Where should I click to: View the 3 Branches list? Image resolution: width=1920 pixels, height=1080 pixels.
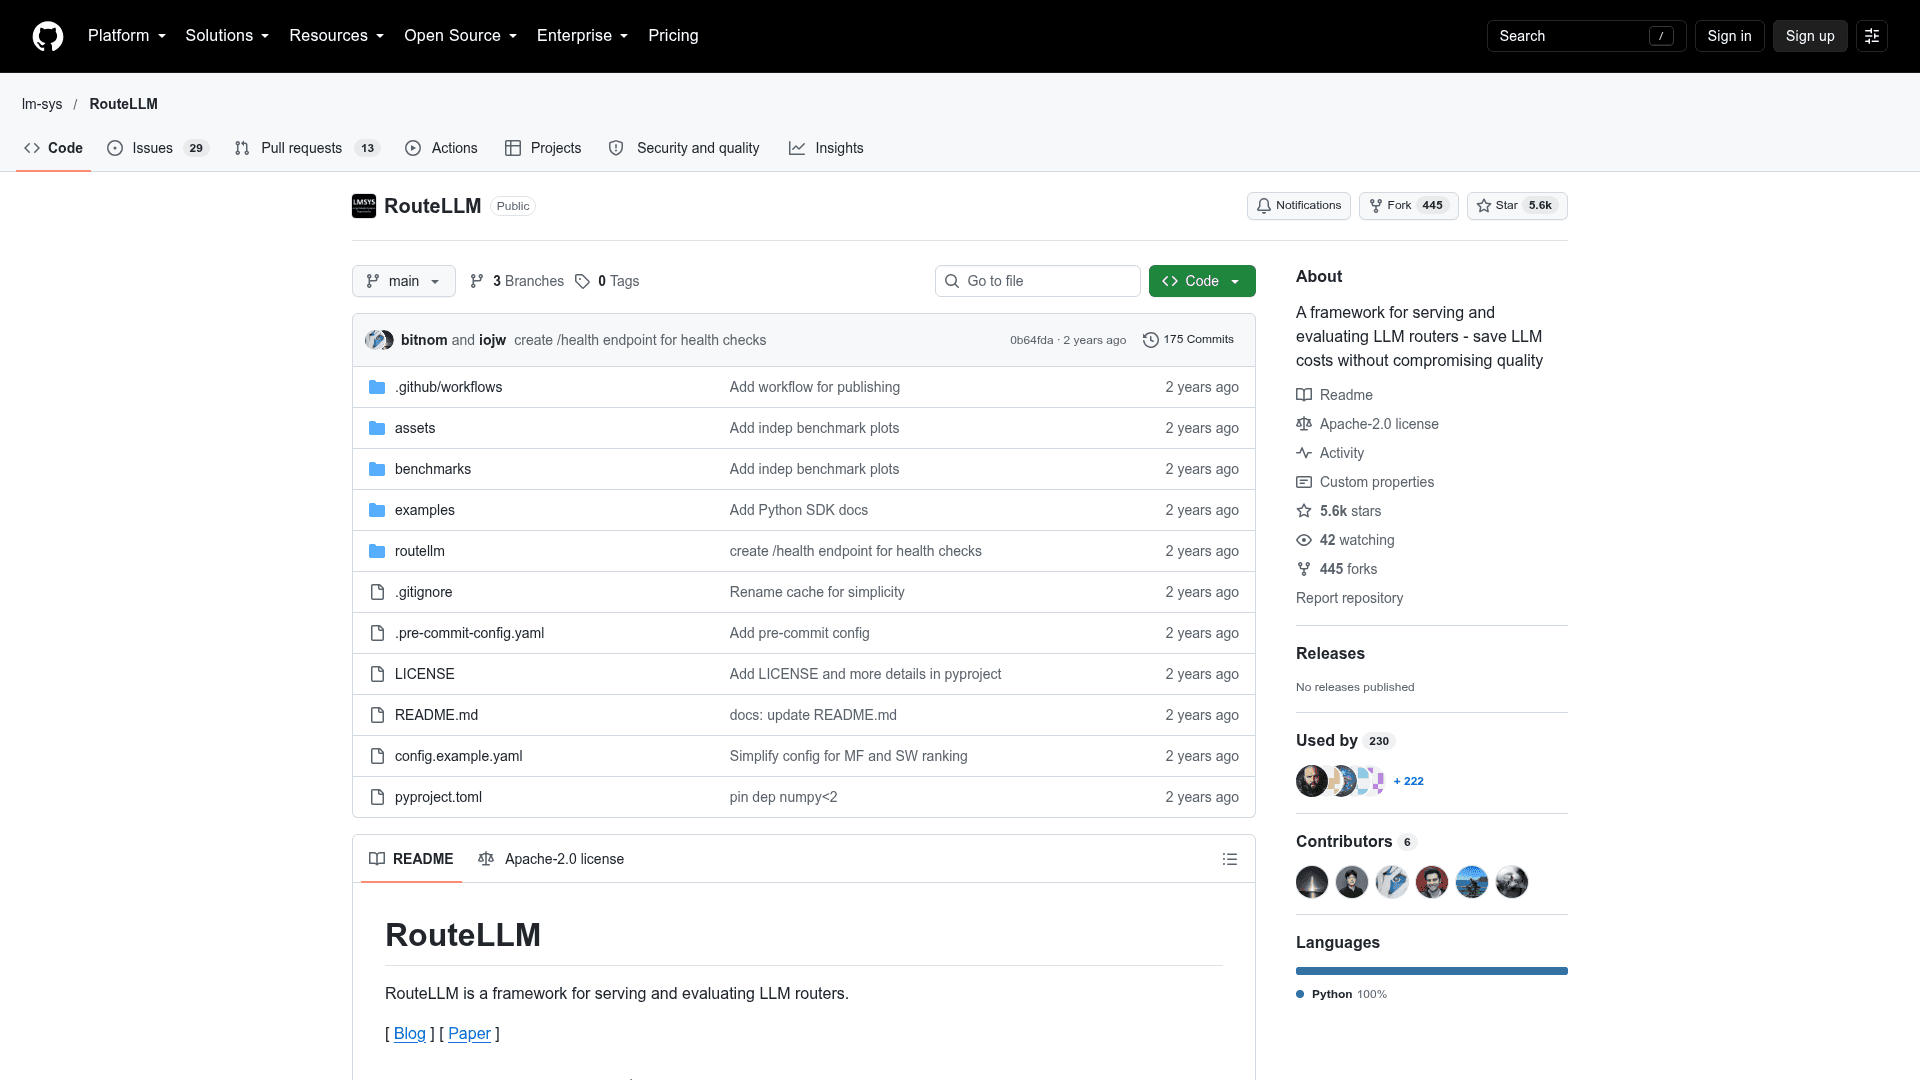[517, 281]
